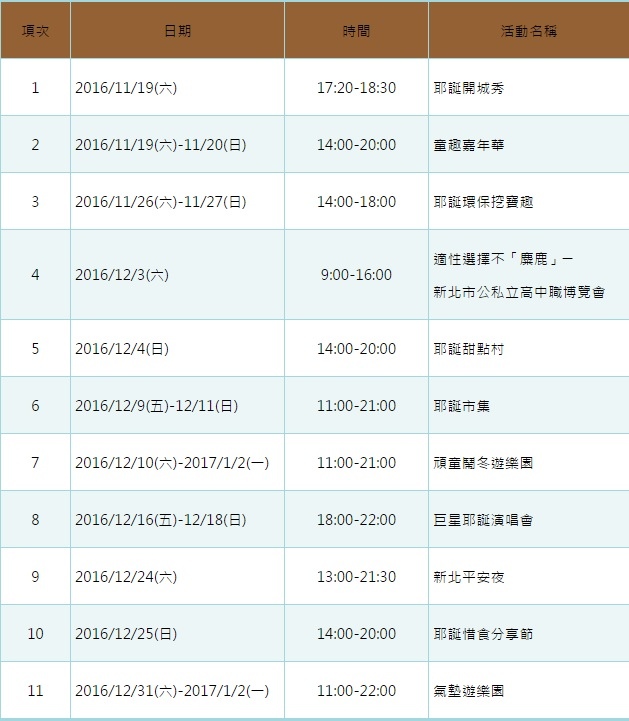The image size is (629, 721).
Task: Click the 日期 column header
Action: (177, 31)
